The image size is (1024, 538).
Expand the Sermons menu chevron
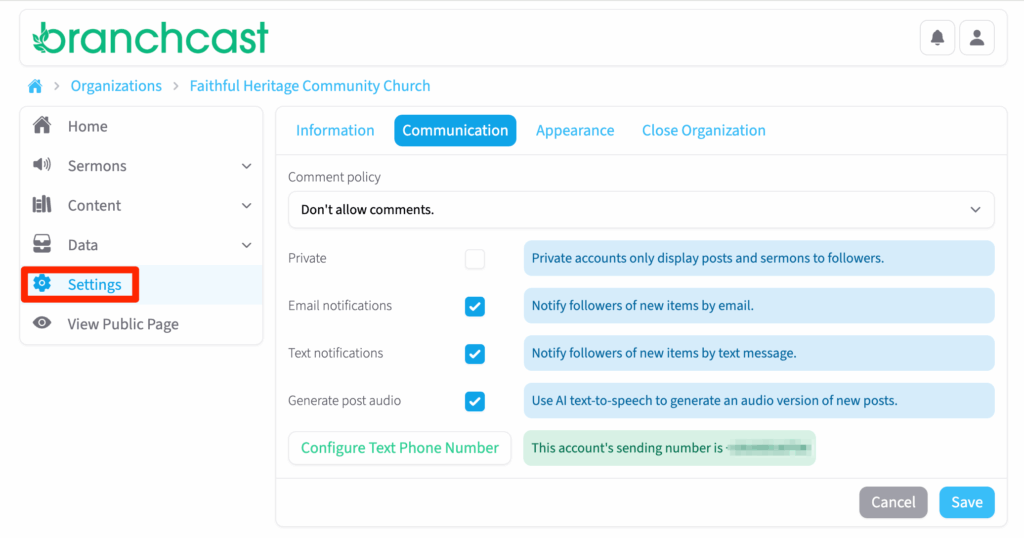pos(247,166)
